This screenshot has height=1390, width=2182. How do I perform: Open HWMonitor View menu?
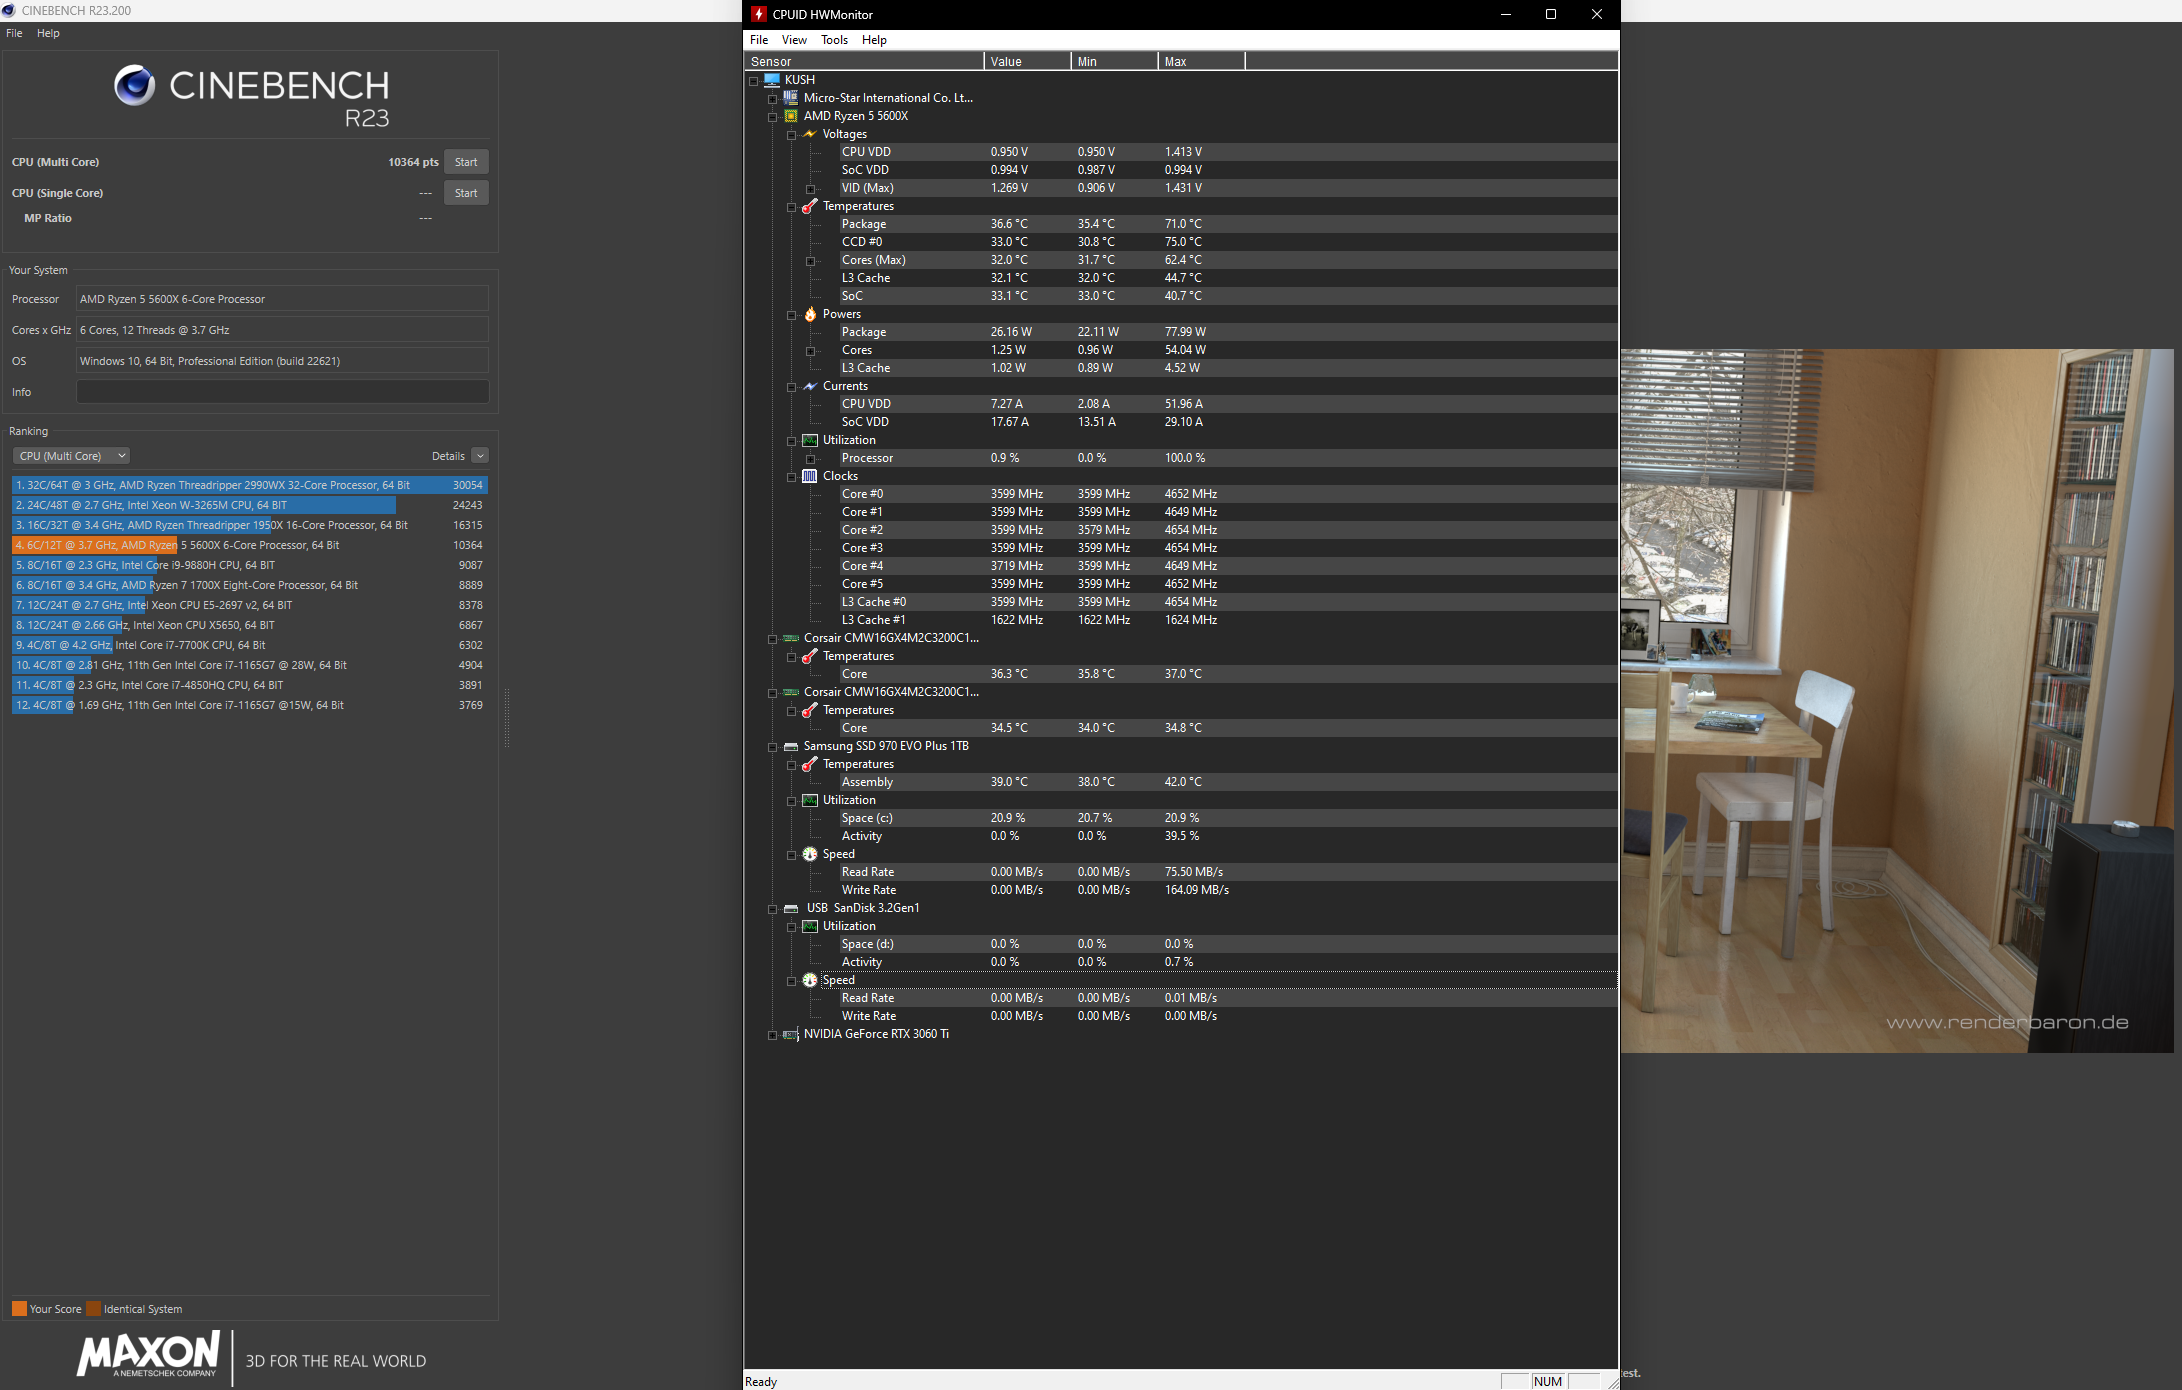[794, 40]
